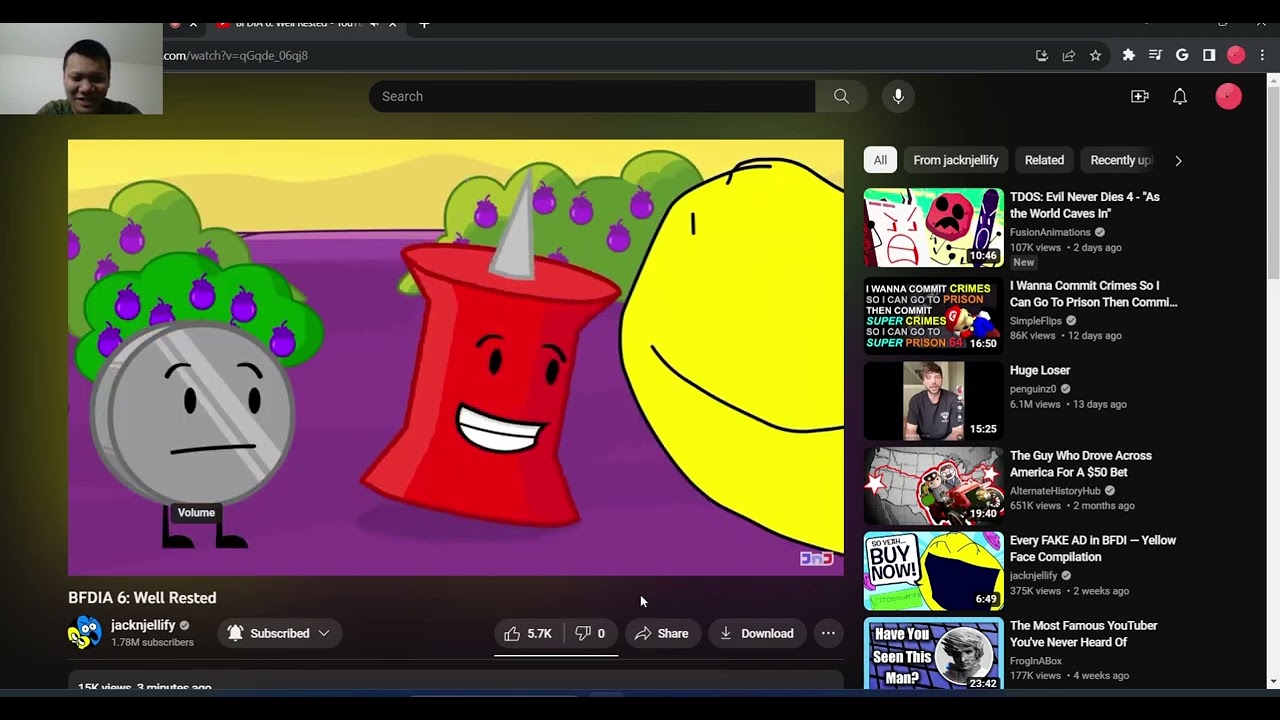The height and width of the screenshot is (720, 1280).
Task: Toggle the Chrome side panel
Action: point(1209,56)
